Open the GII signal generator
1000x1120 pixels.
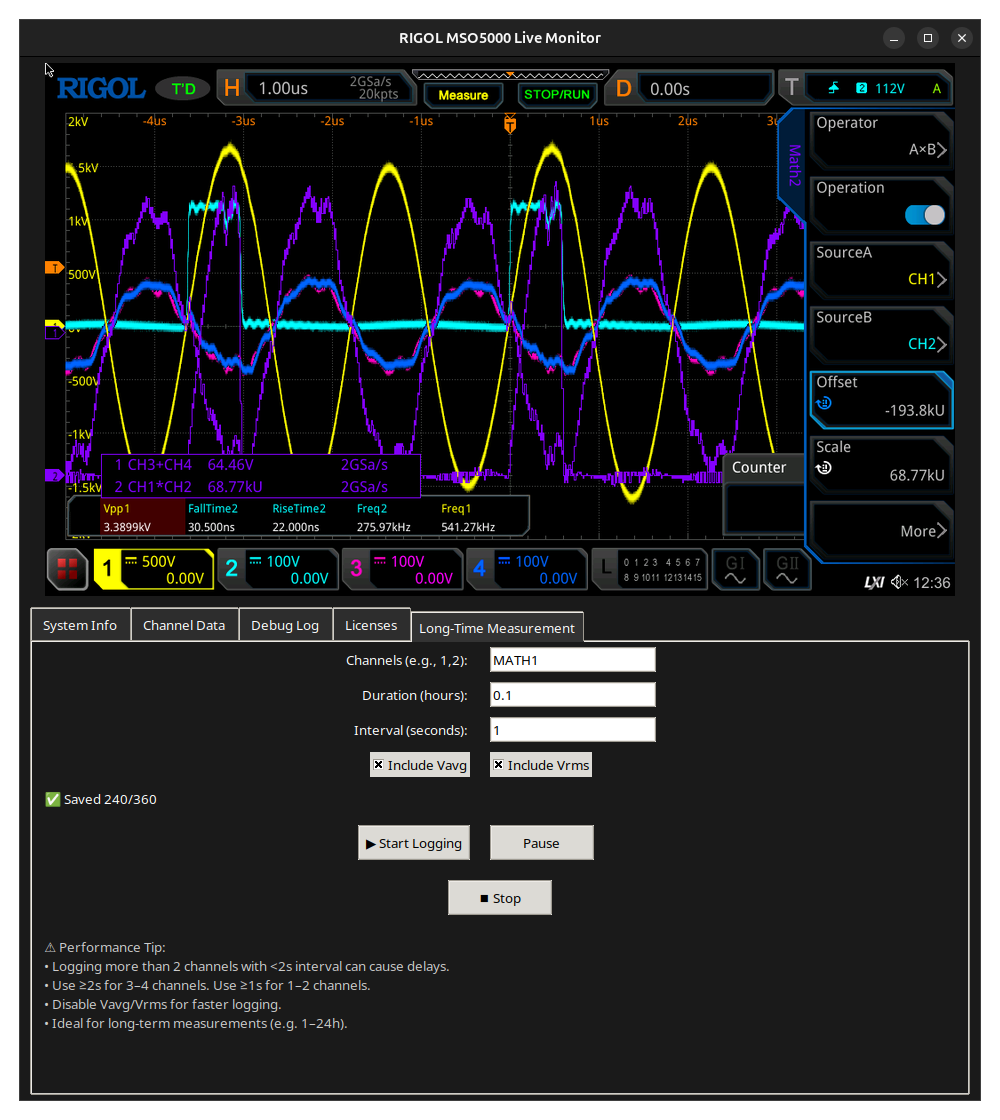pyautogui.click(x=787, y=569)
